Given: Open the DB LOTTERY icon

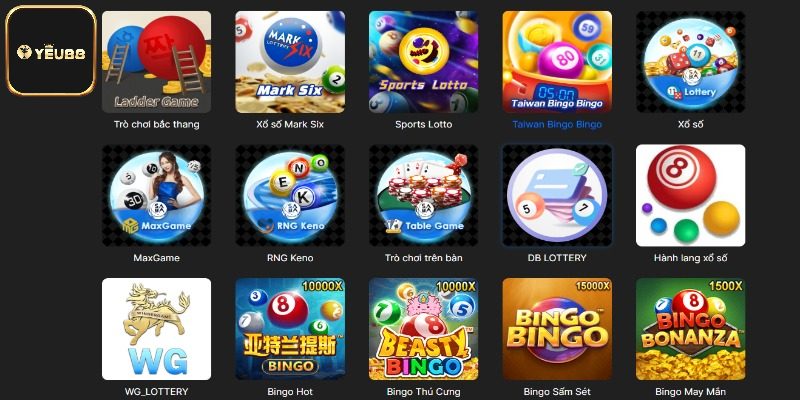Looking at the screenshot, I should coord(557,195).
